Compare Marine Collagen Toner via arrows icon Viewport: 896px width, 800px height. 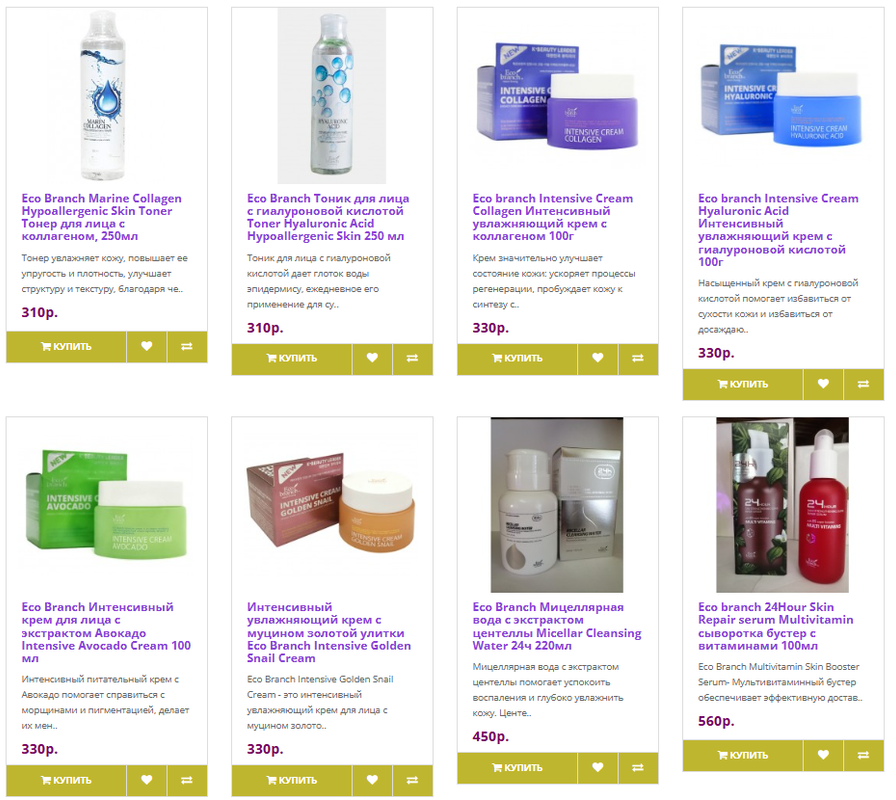pyautogui.click(x=187, y=347)
